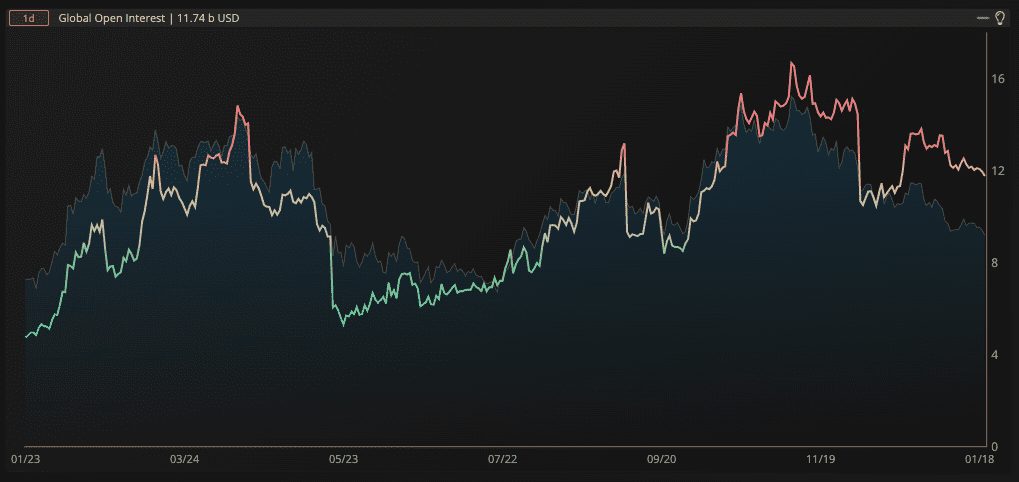Select the 03/24 date label on x-axis

click(x=184, y=459)
